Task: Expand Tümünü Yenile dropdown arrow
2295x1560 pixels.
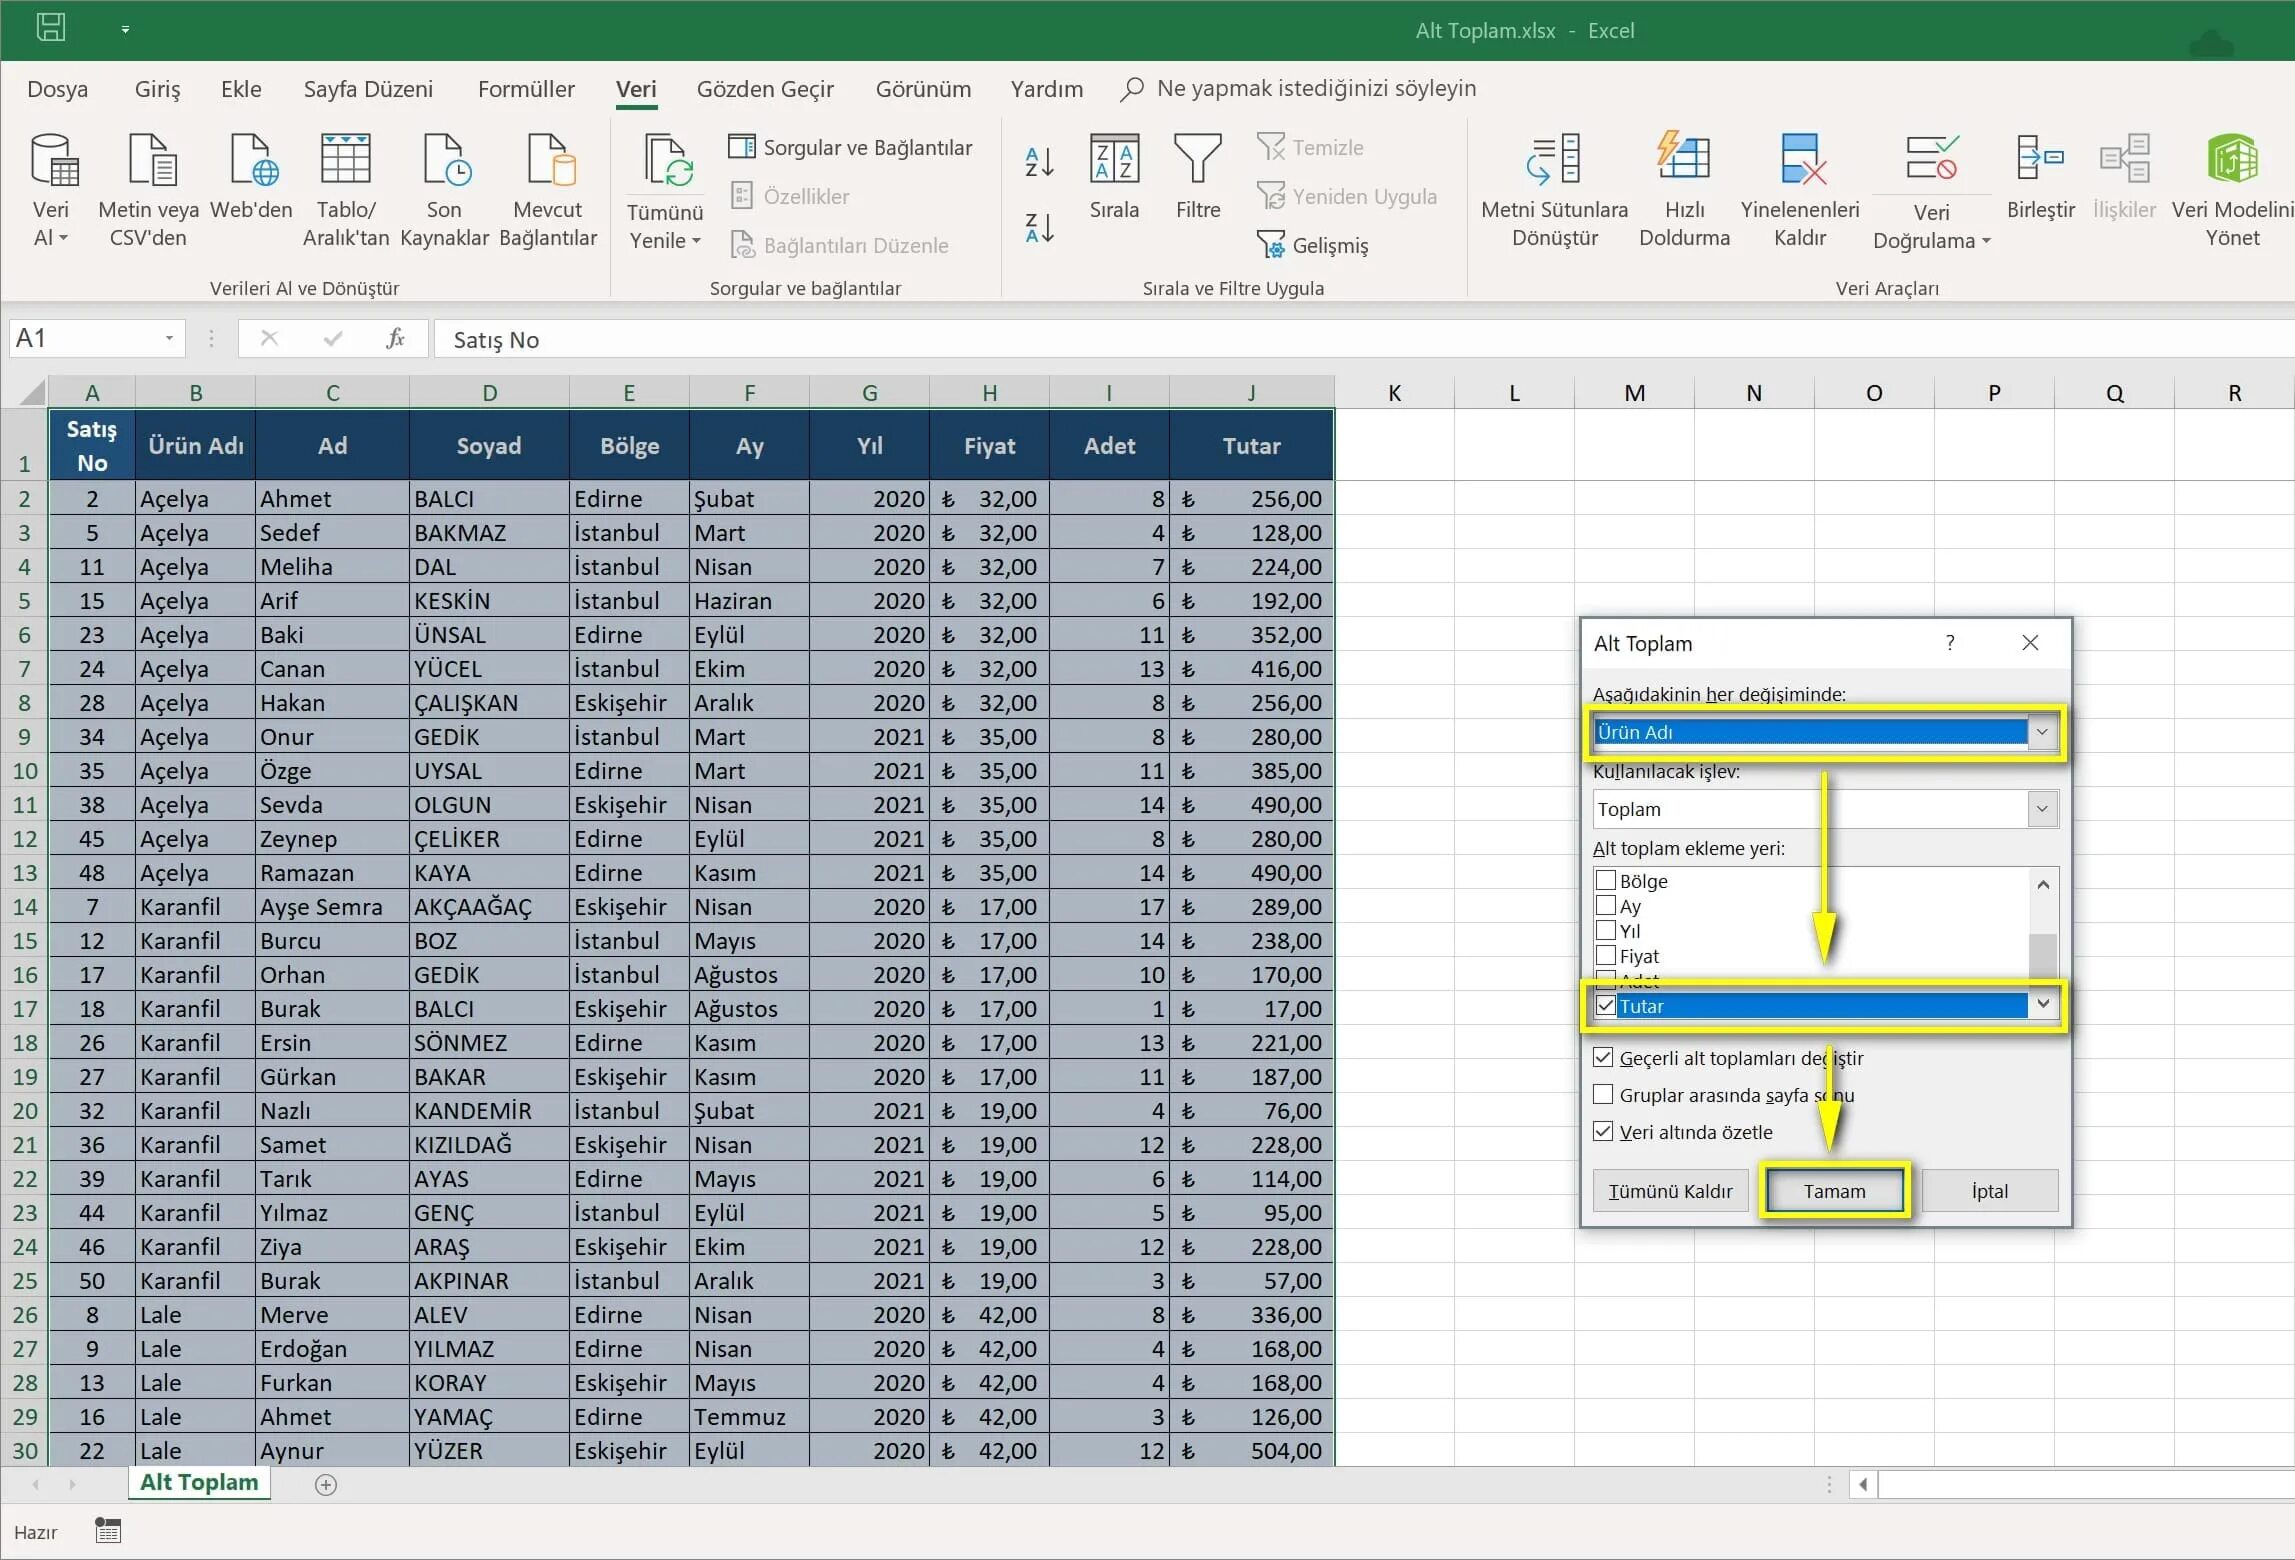Action: [696, 241]
